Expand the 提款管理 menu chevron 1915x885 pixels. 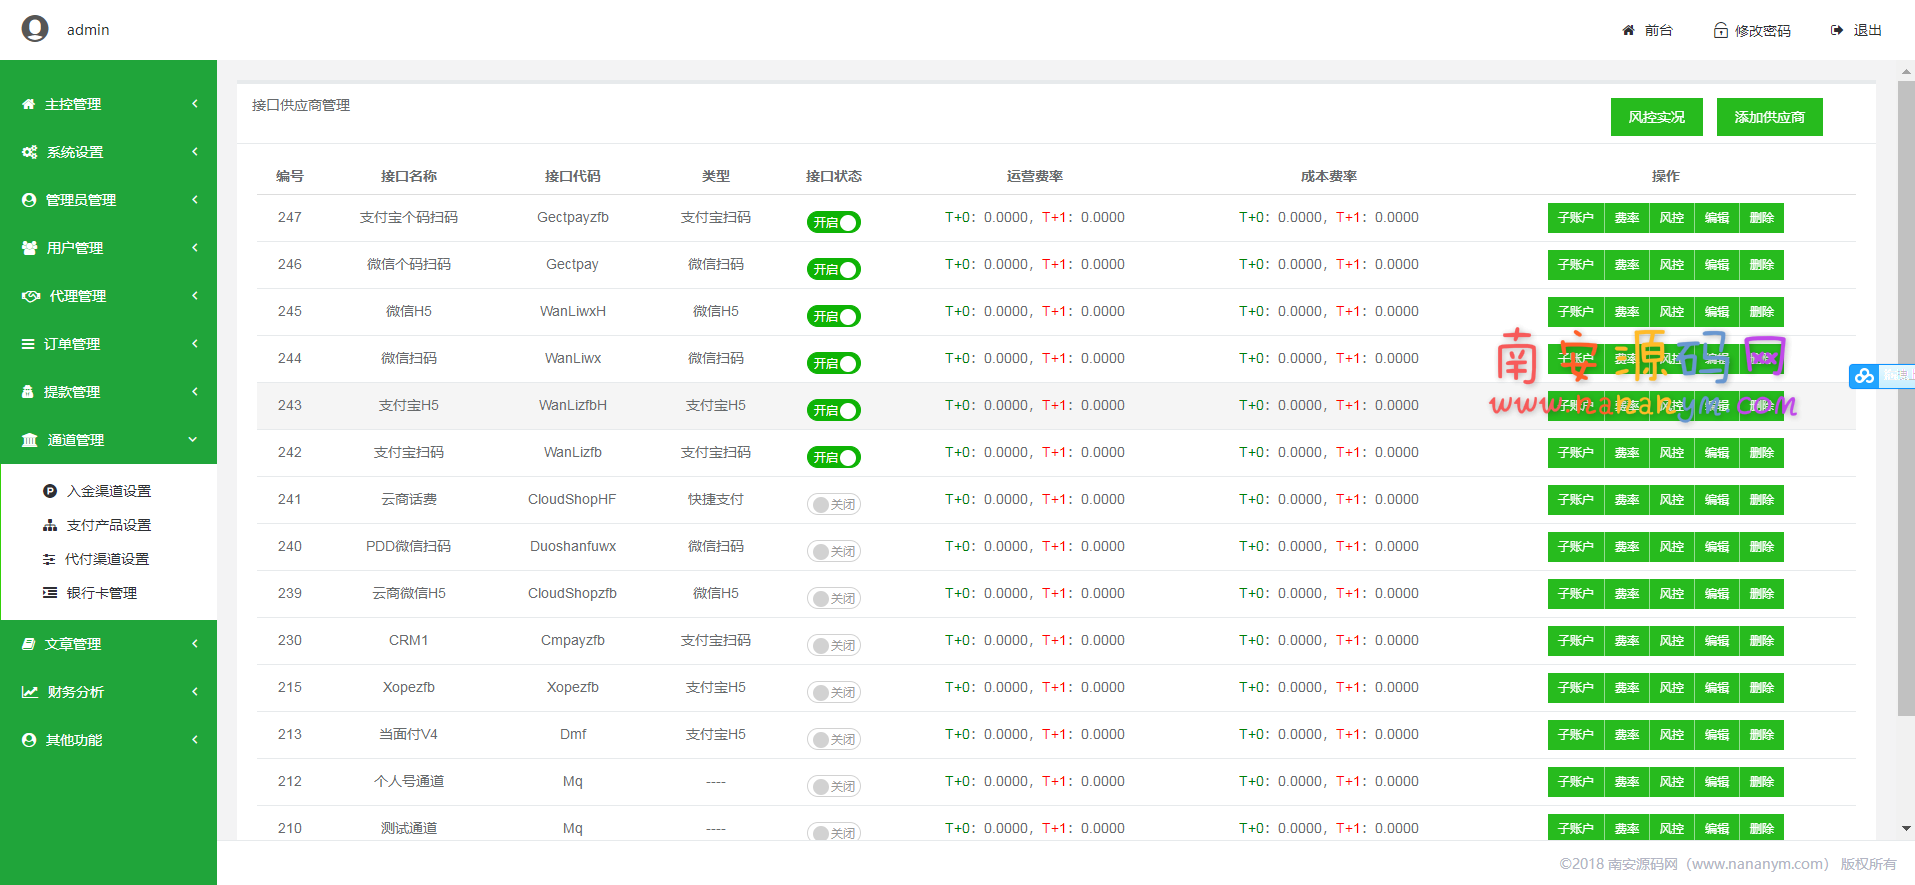pos(195,392)
